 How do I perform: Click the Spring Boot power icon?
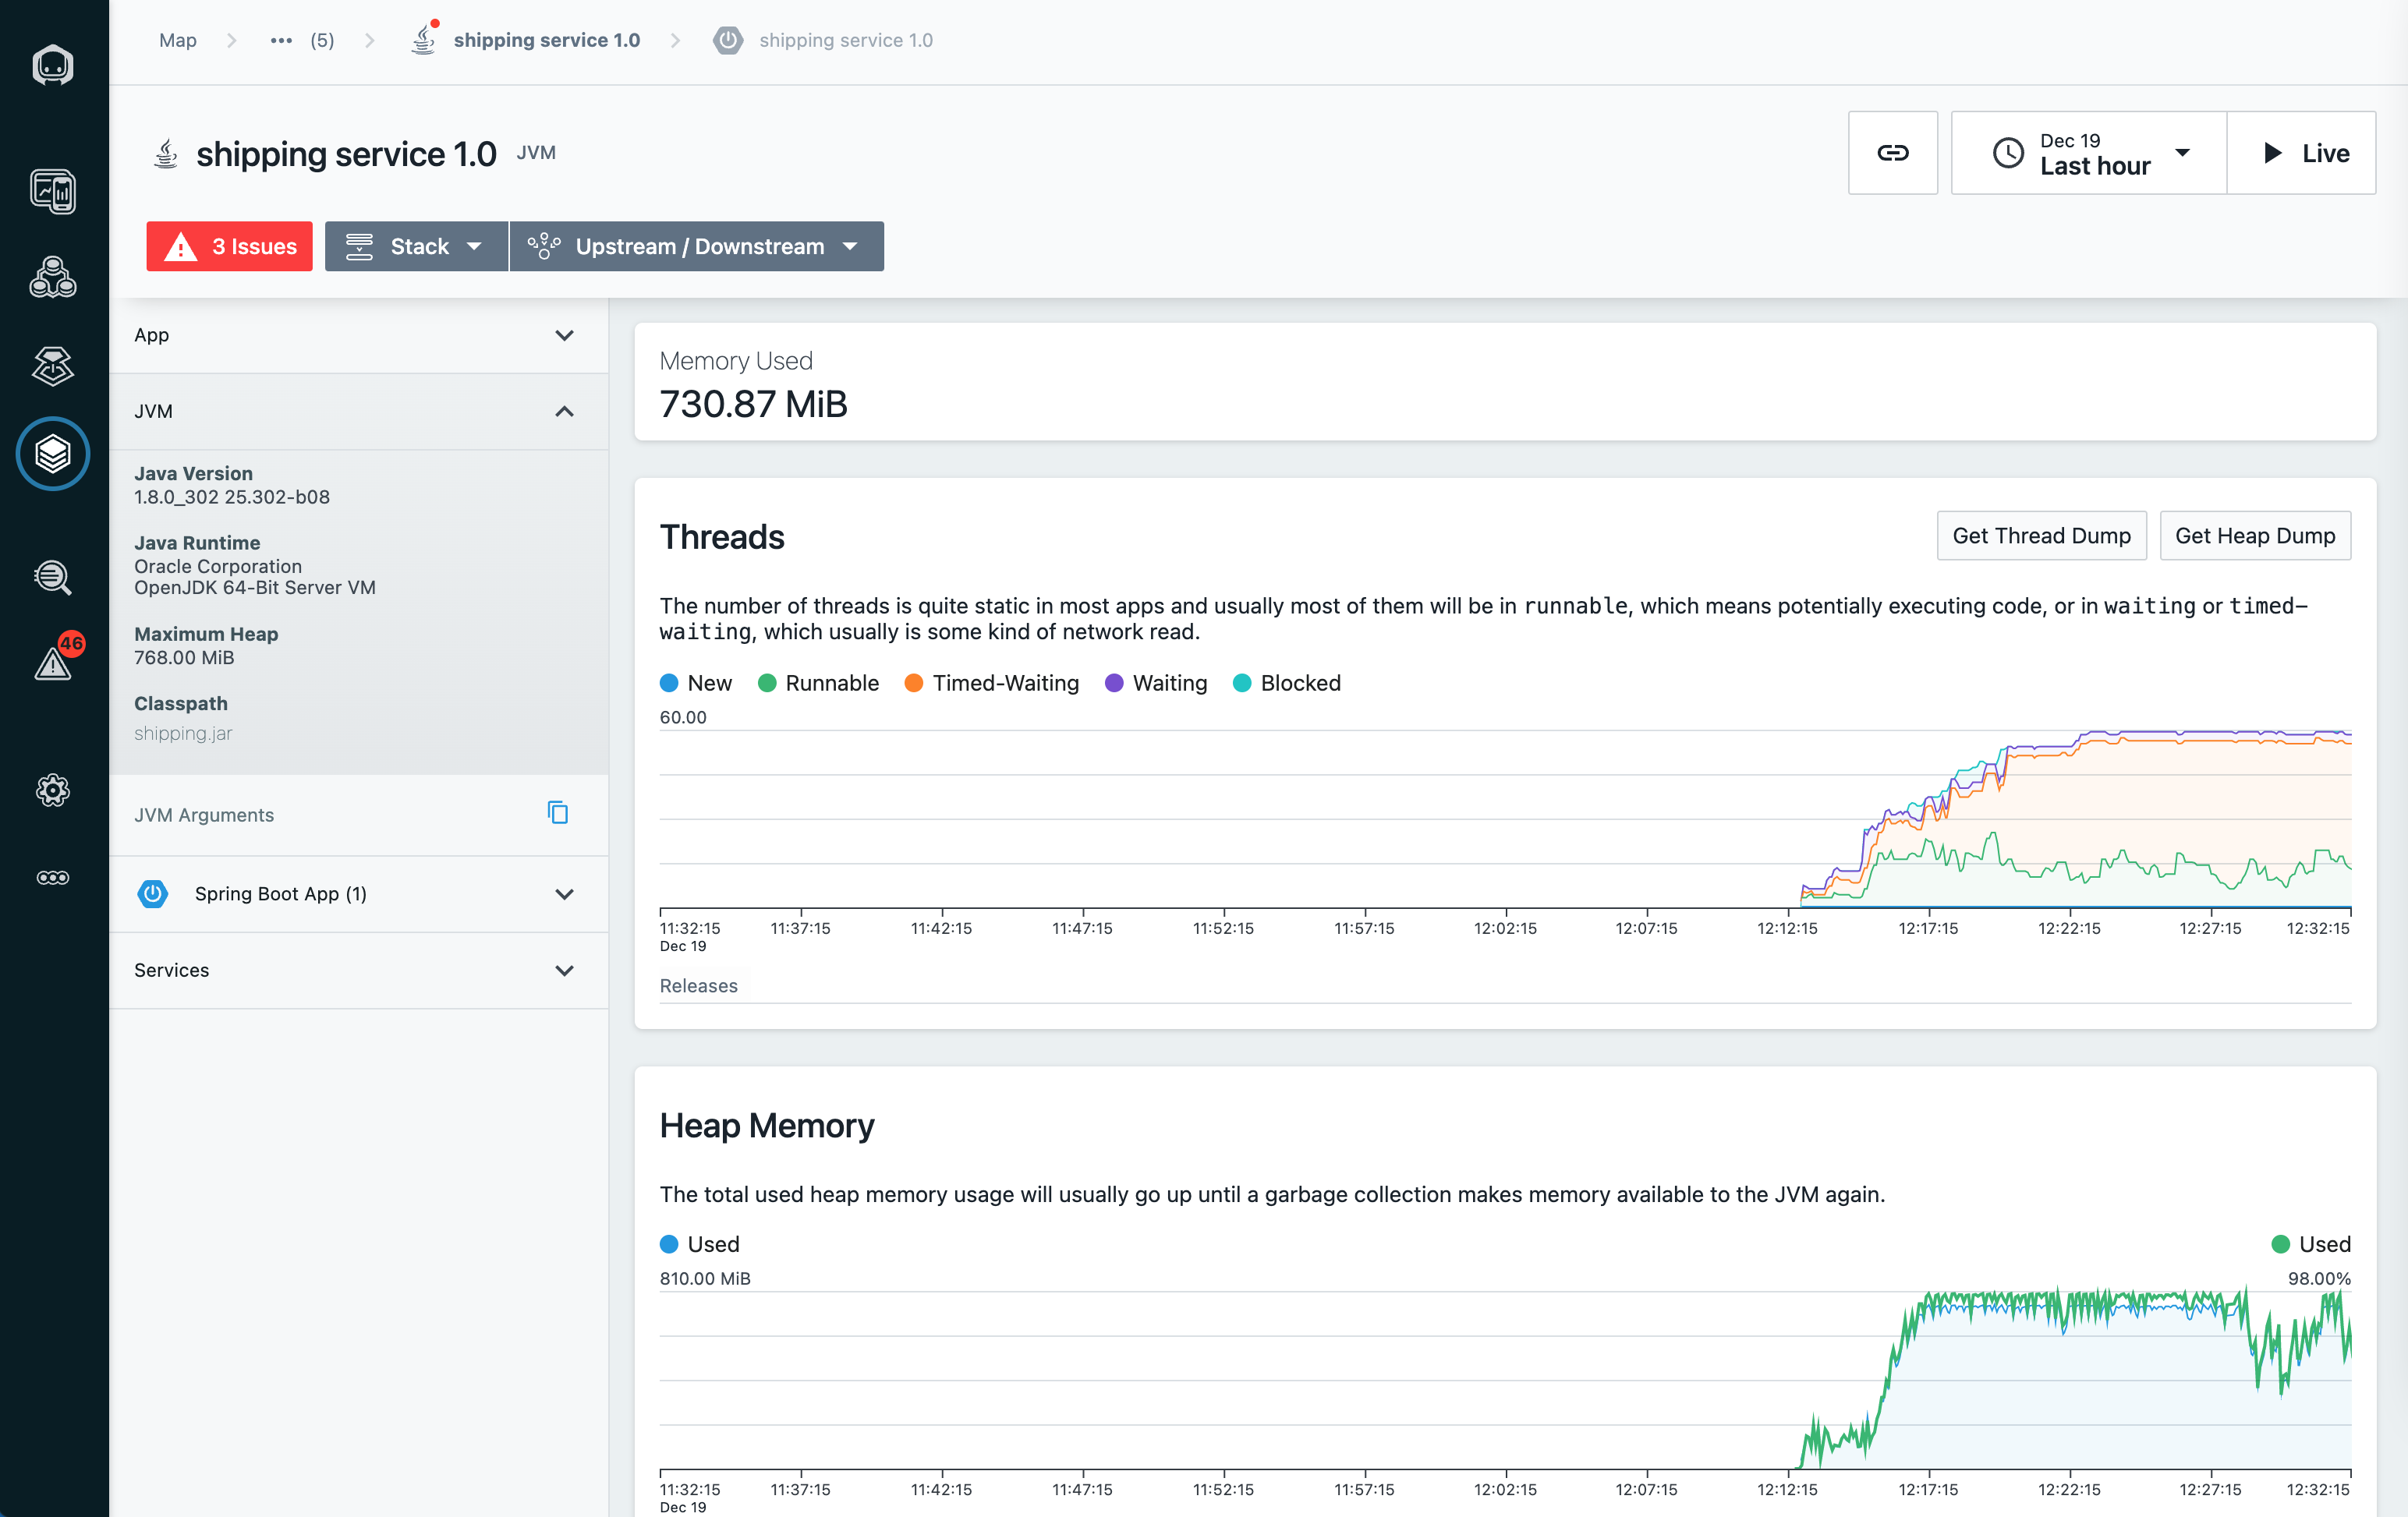tap(153, 893)
